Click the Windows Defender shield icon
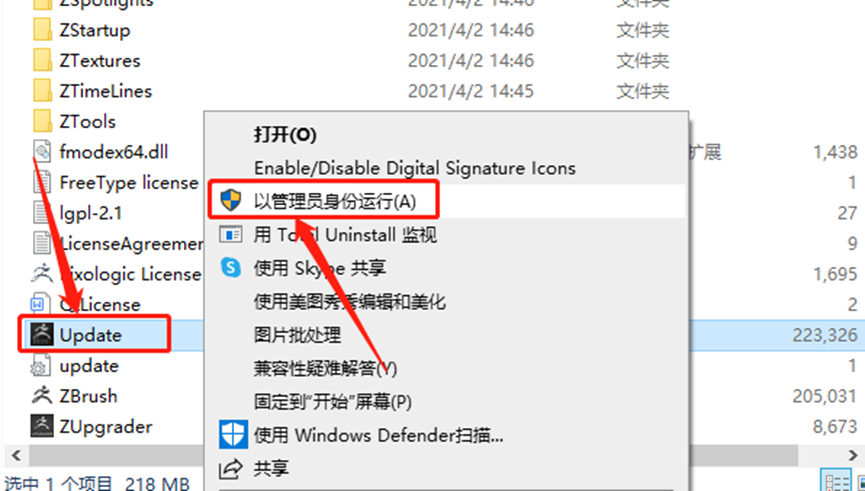This screenshot has width=865, height=491. 231,434
